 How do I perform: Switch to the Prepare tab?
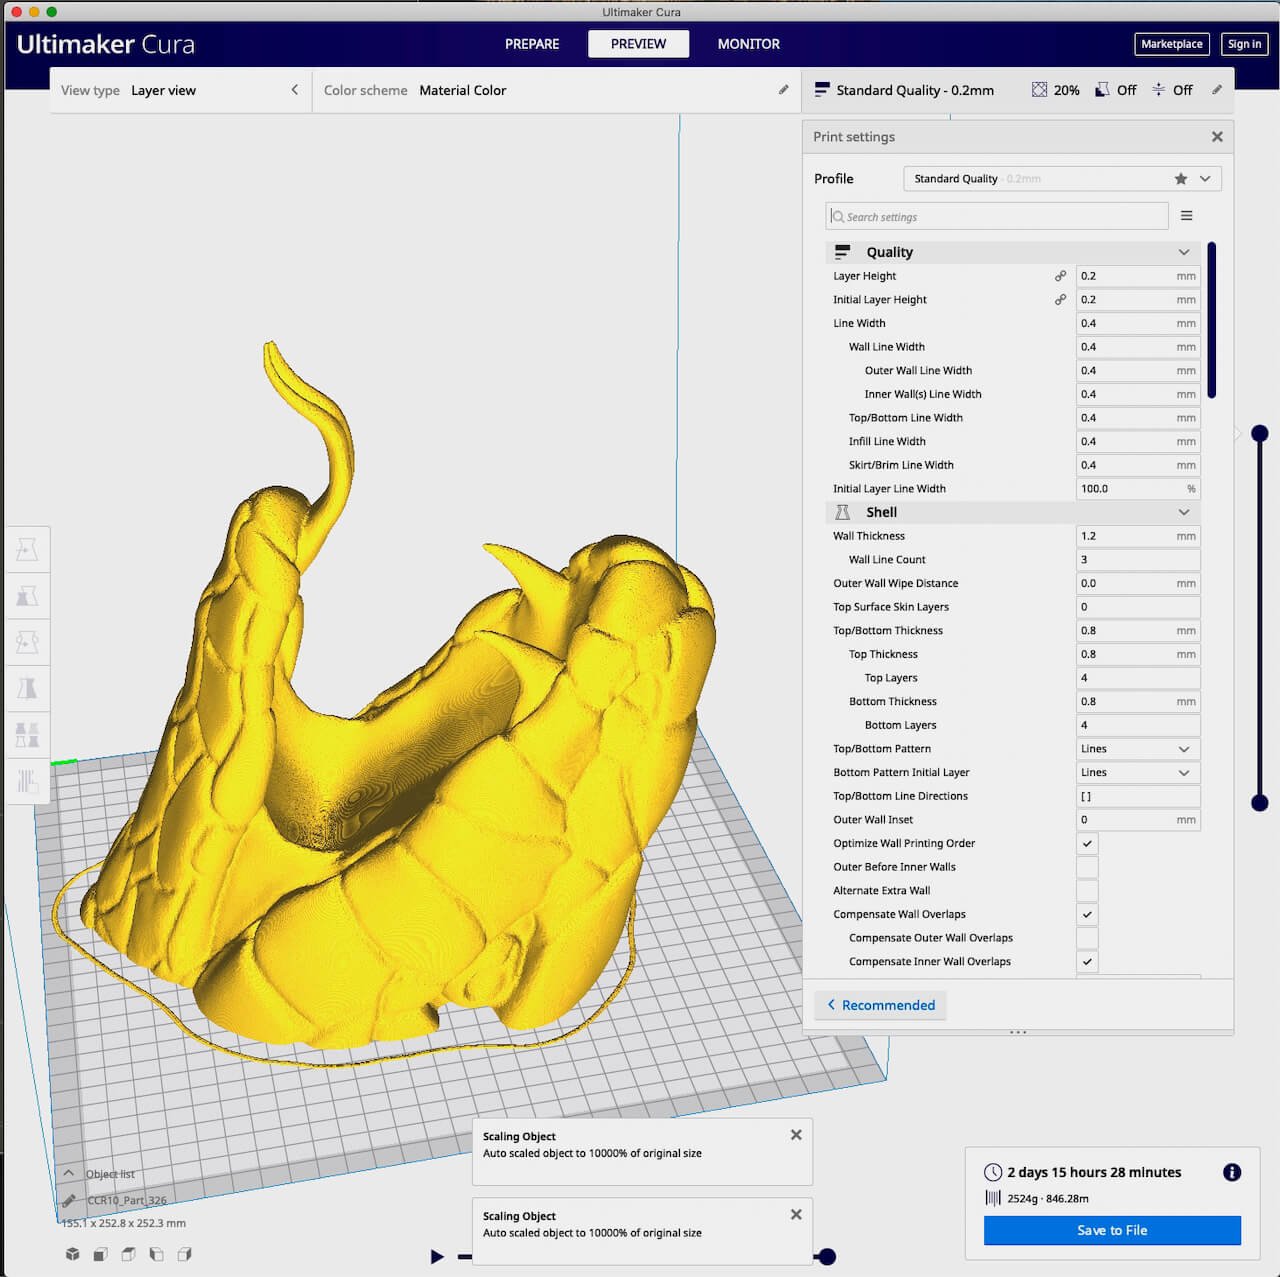click(x=532, y=44)
